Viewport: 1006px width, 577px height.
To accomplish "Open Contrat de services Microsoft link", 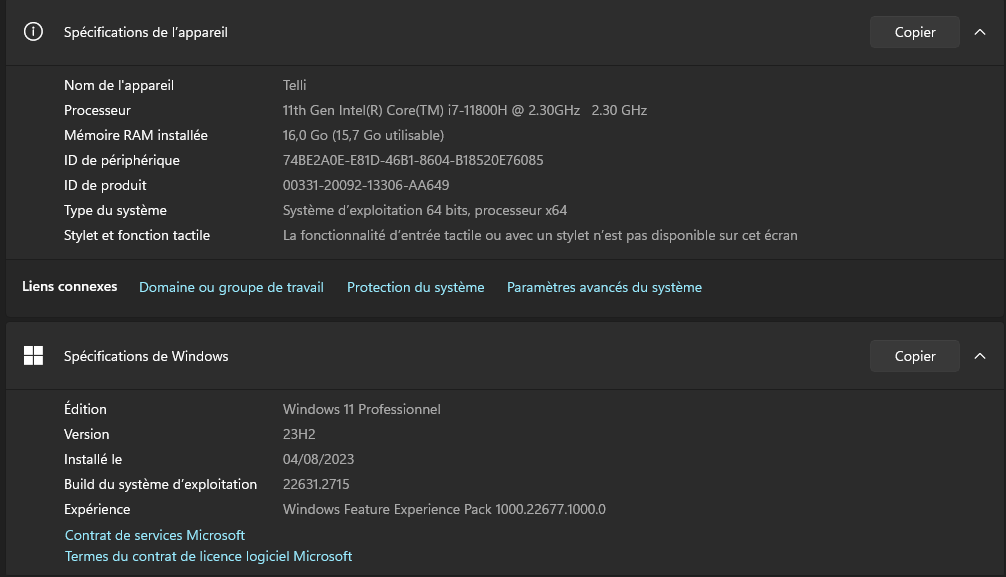I will click(155, 535).
